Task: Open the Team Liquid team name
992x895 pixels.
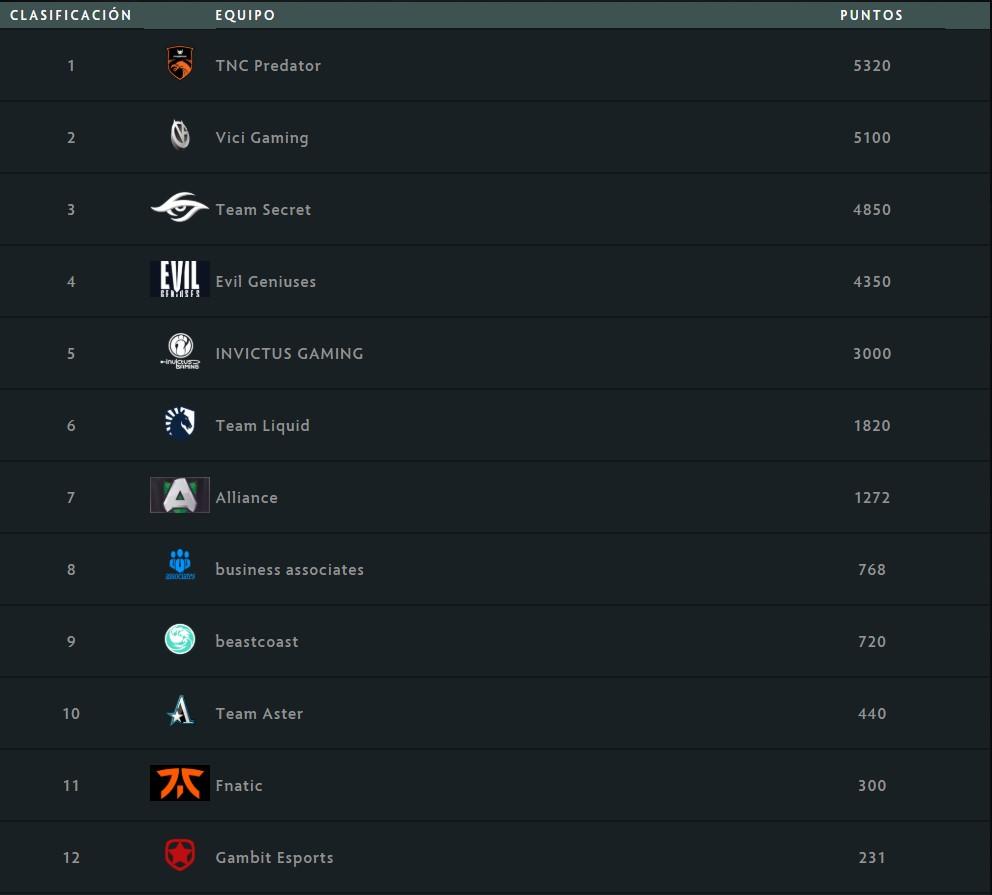Action: (x=263, y=426)
